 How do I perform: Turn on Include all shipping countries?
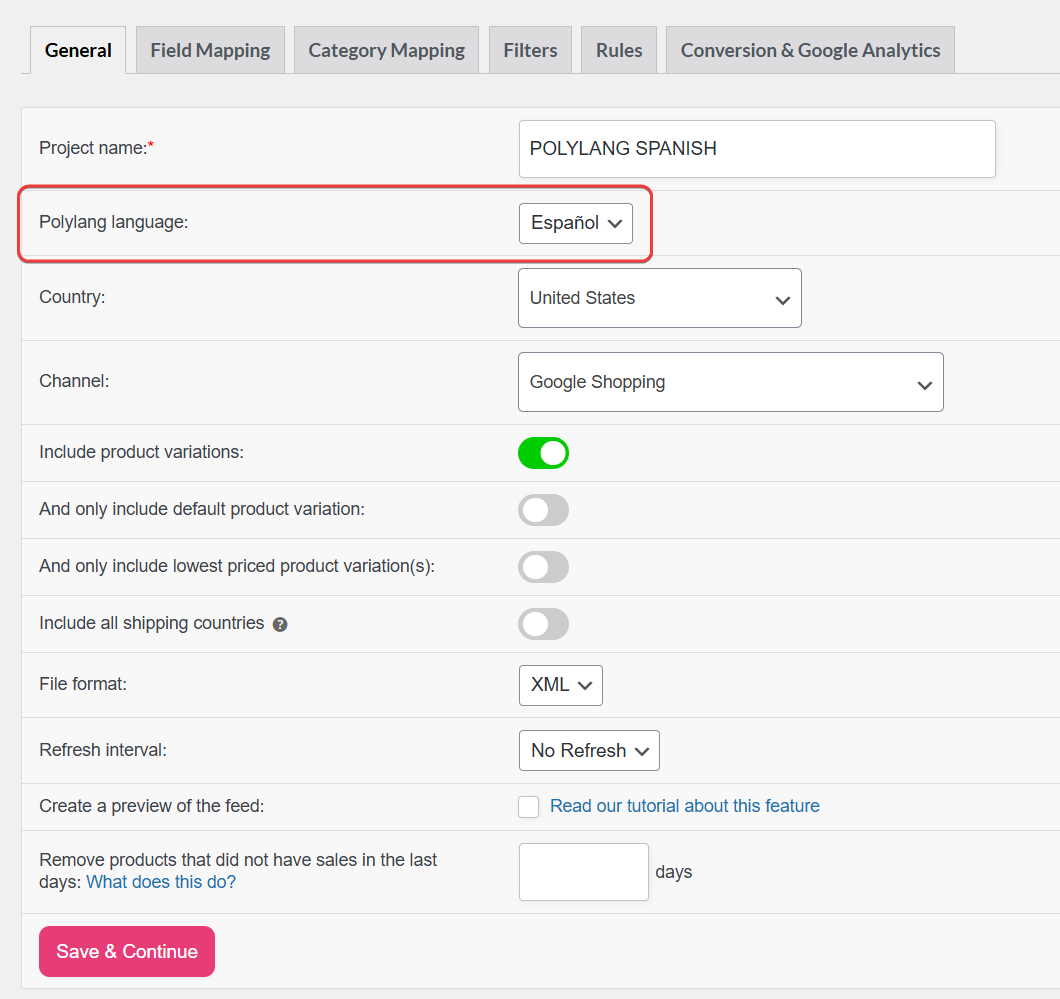(x=543, y=624)
